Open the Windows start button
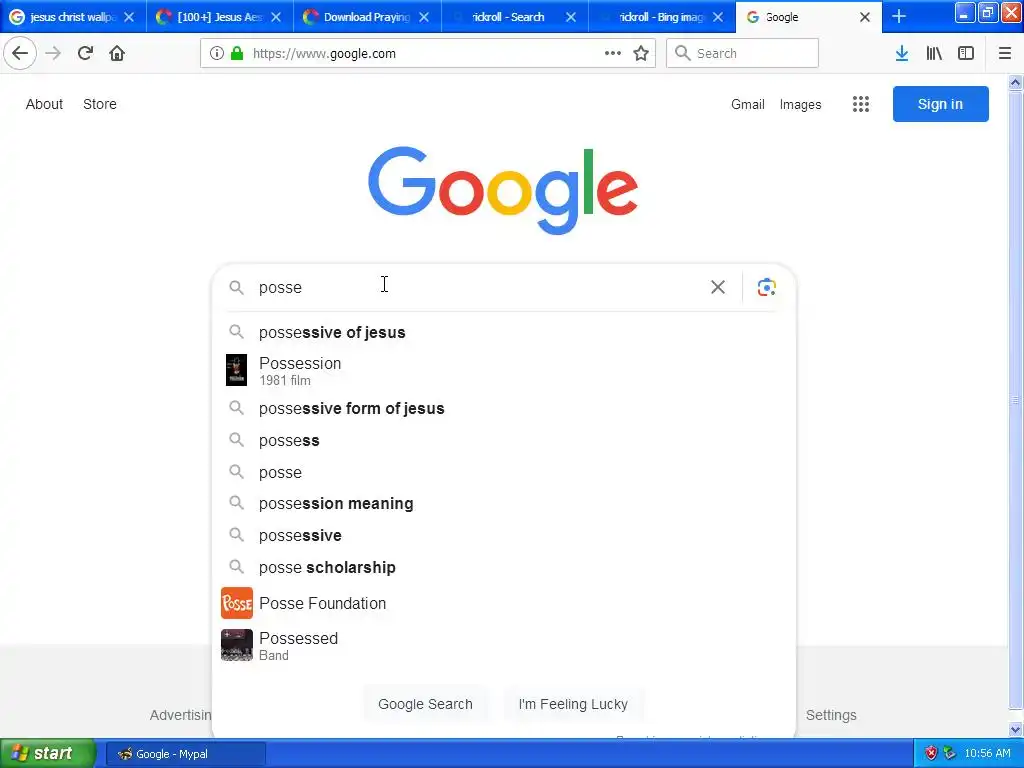This screenshot has height=768, width=1024. point(48,754)
